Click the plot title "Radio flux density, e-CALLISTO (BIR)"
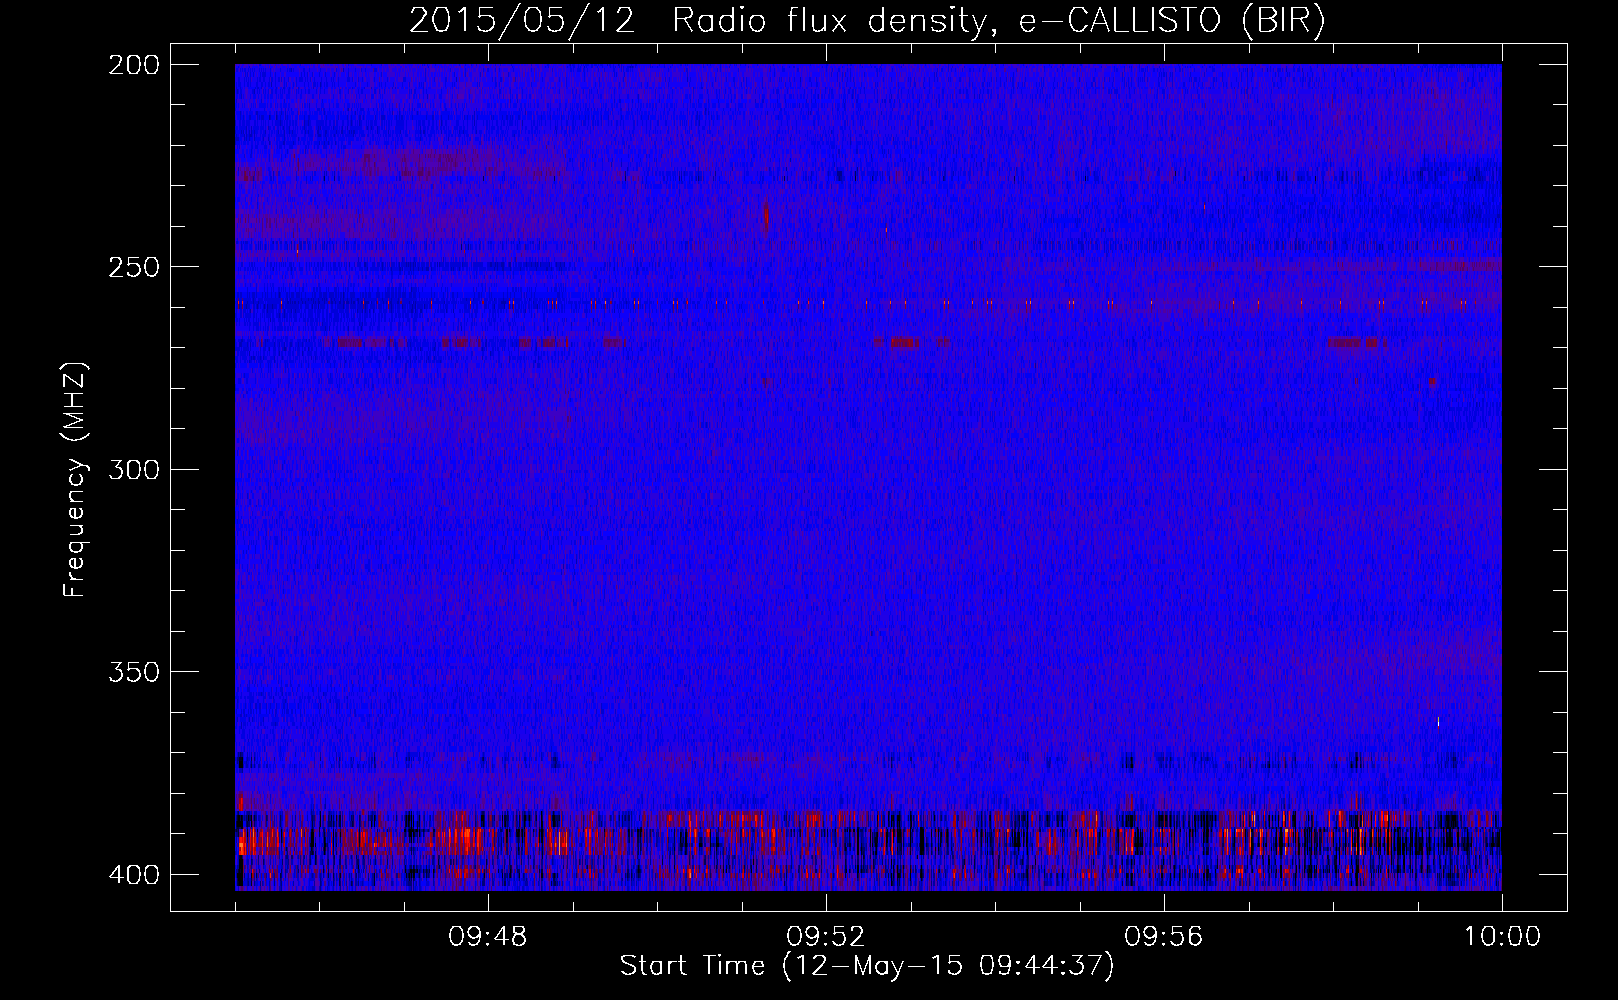 click(x=999, y=21)
